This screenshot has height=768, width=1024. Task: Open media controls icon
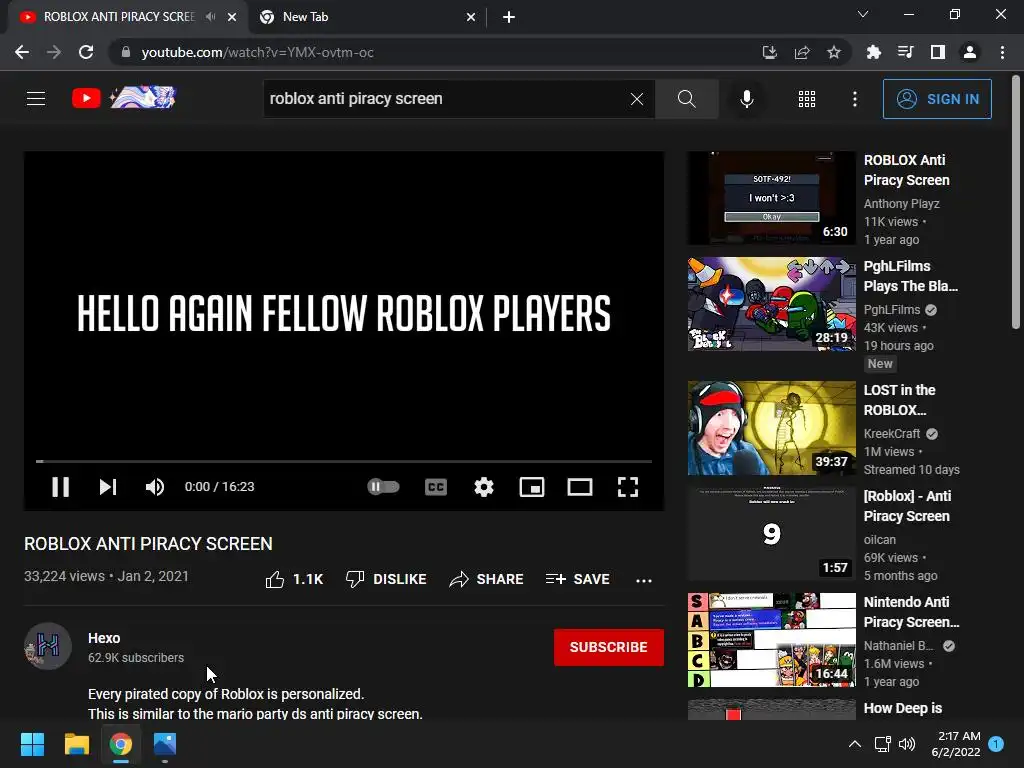(905, 52)
